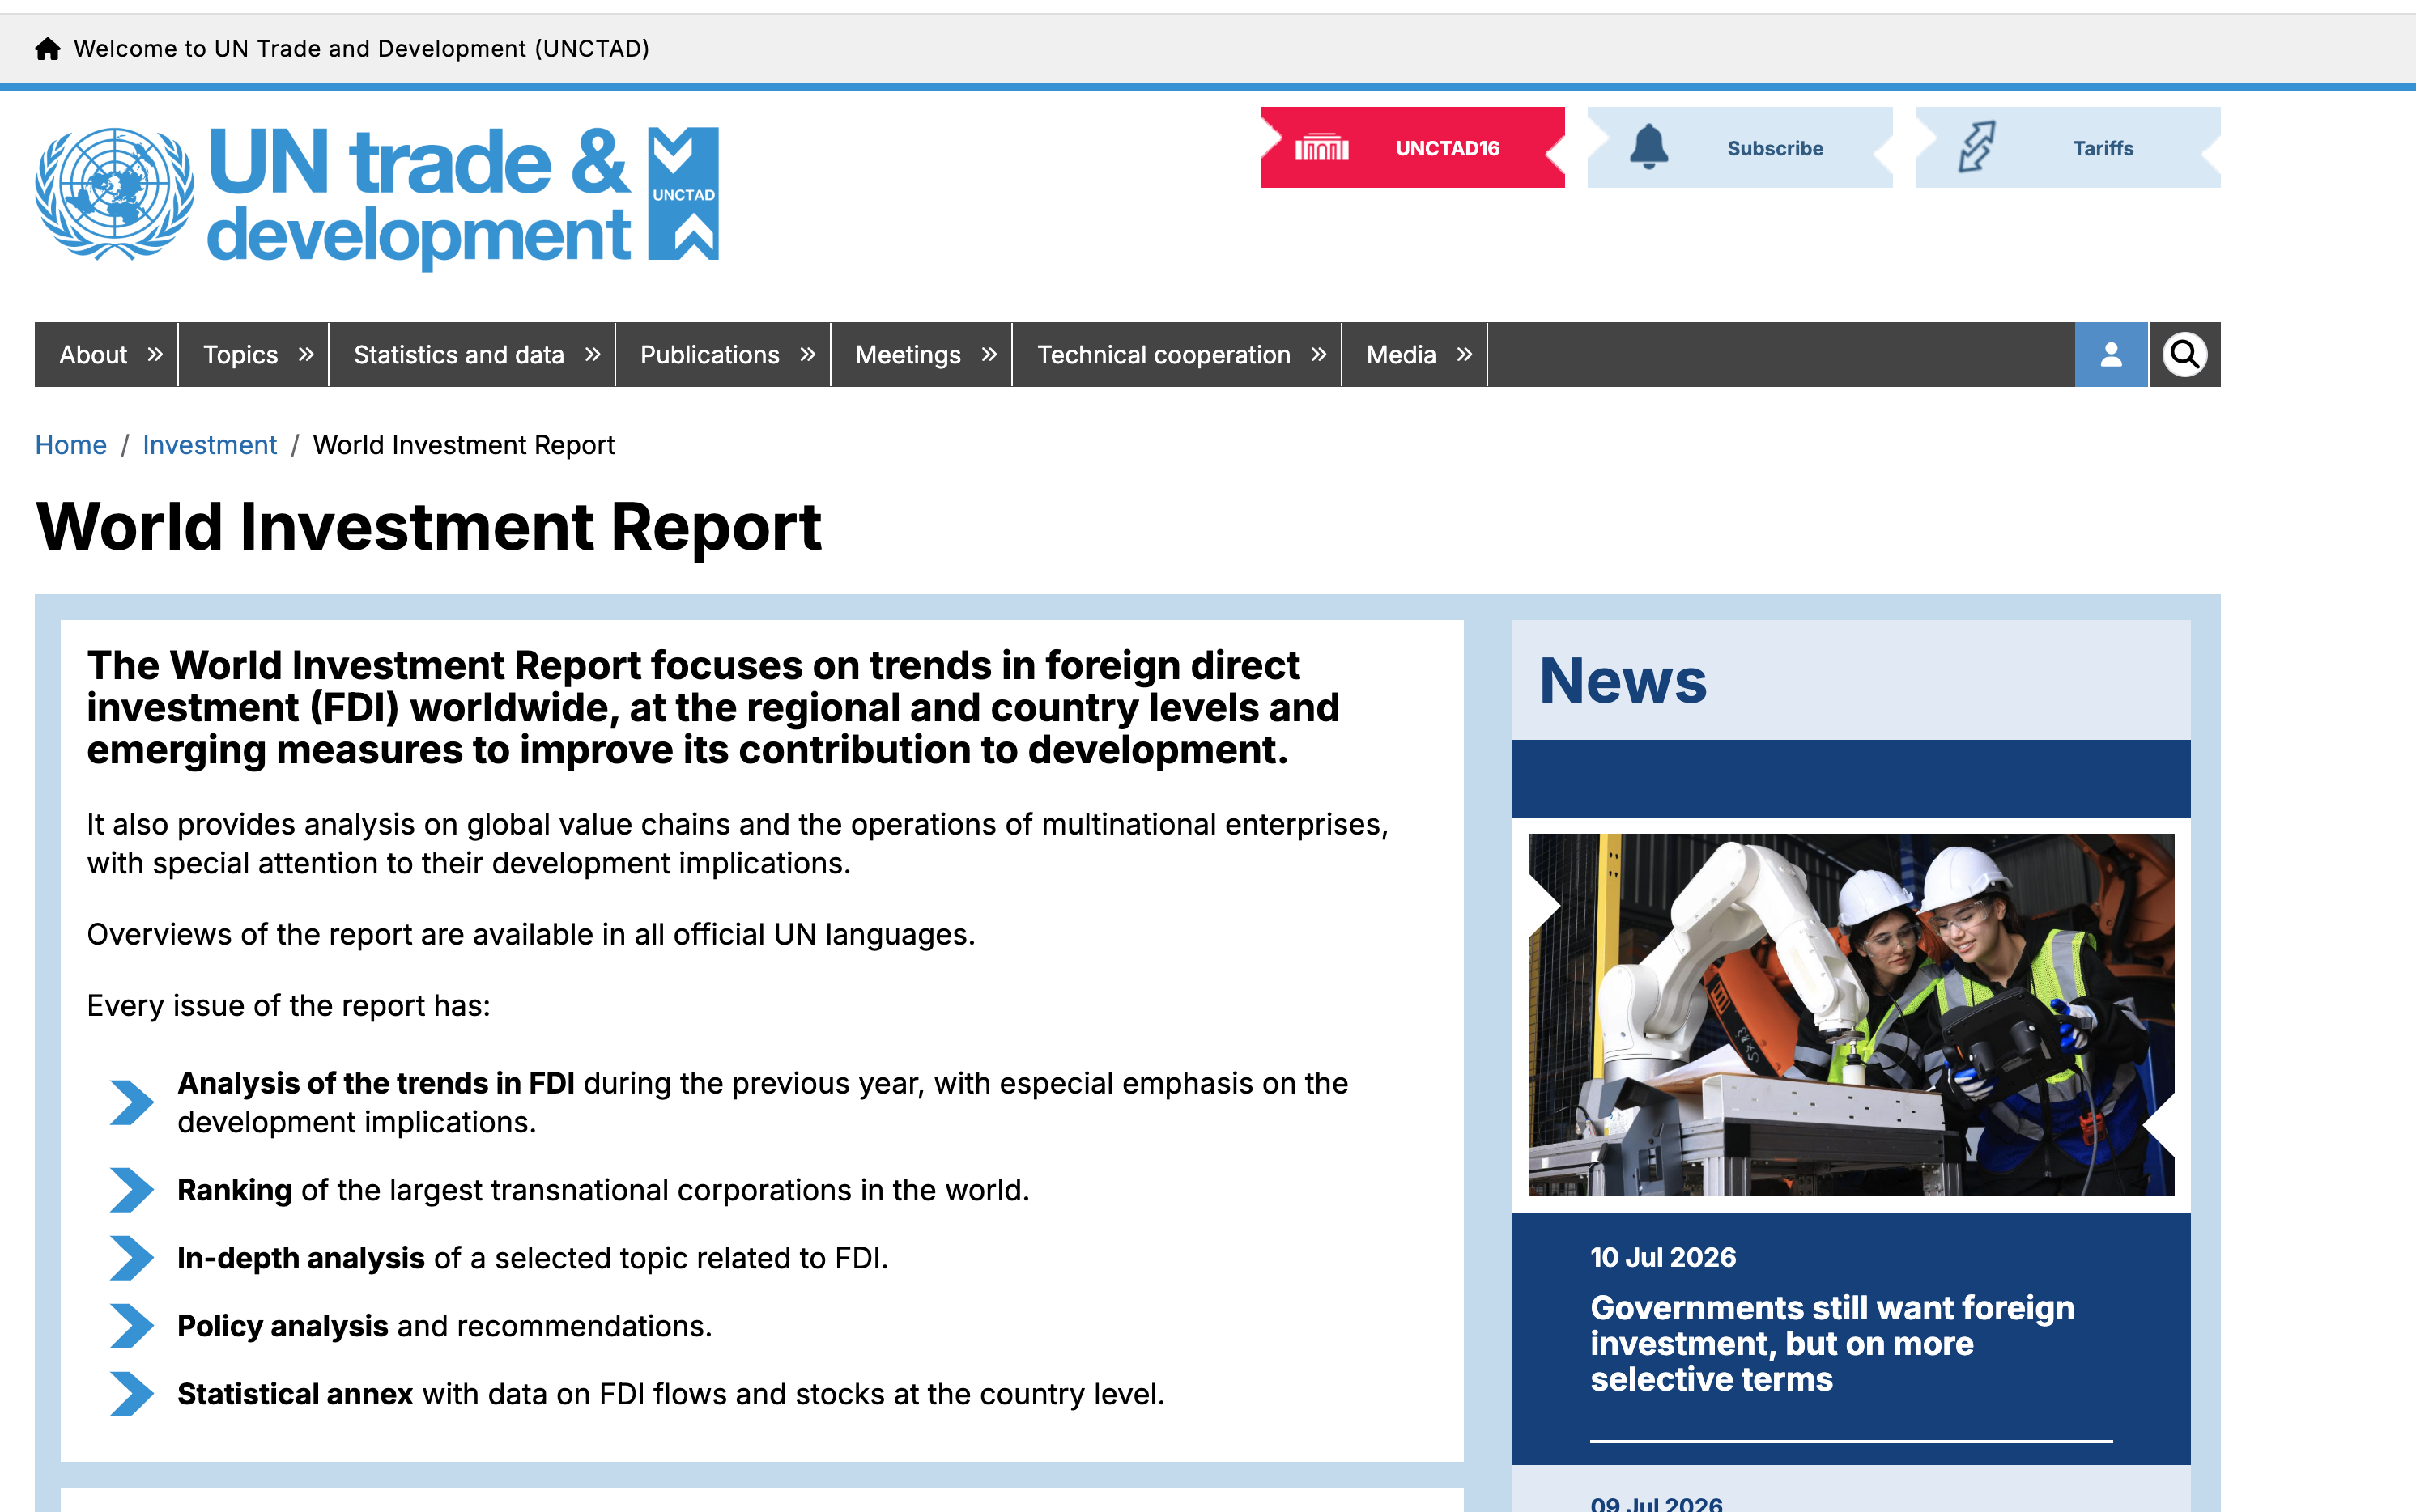This screenshot has width=2416, height=1512.
Task: Click the 'Policy analysis' bullet text
Action: 283,1326
